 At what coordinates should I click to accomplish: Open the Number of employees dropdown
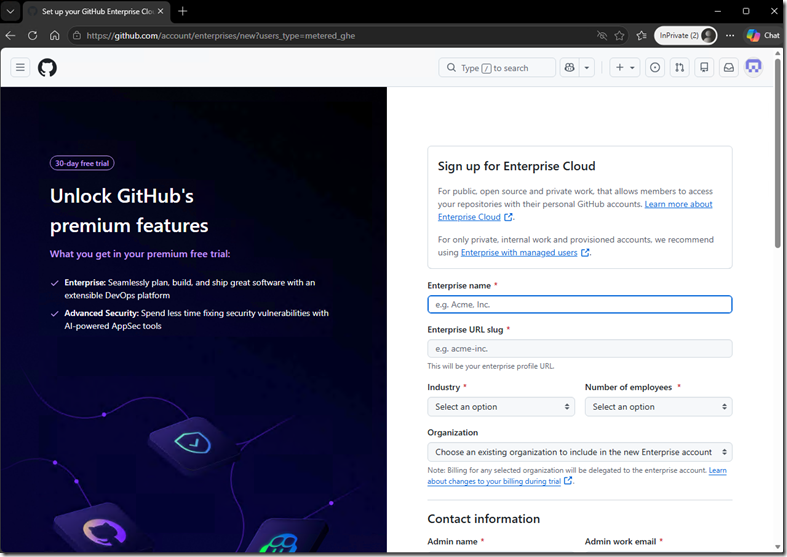tap(658, 407)
